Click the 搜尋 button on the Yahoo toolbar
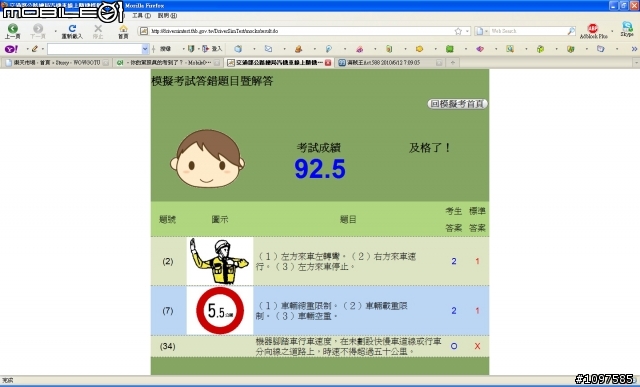The height and width of the screenshot is (387, 640). [x=165, y=49]
